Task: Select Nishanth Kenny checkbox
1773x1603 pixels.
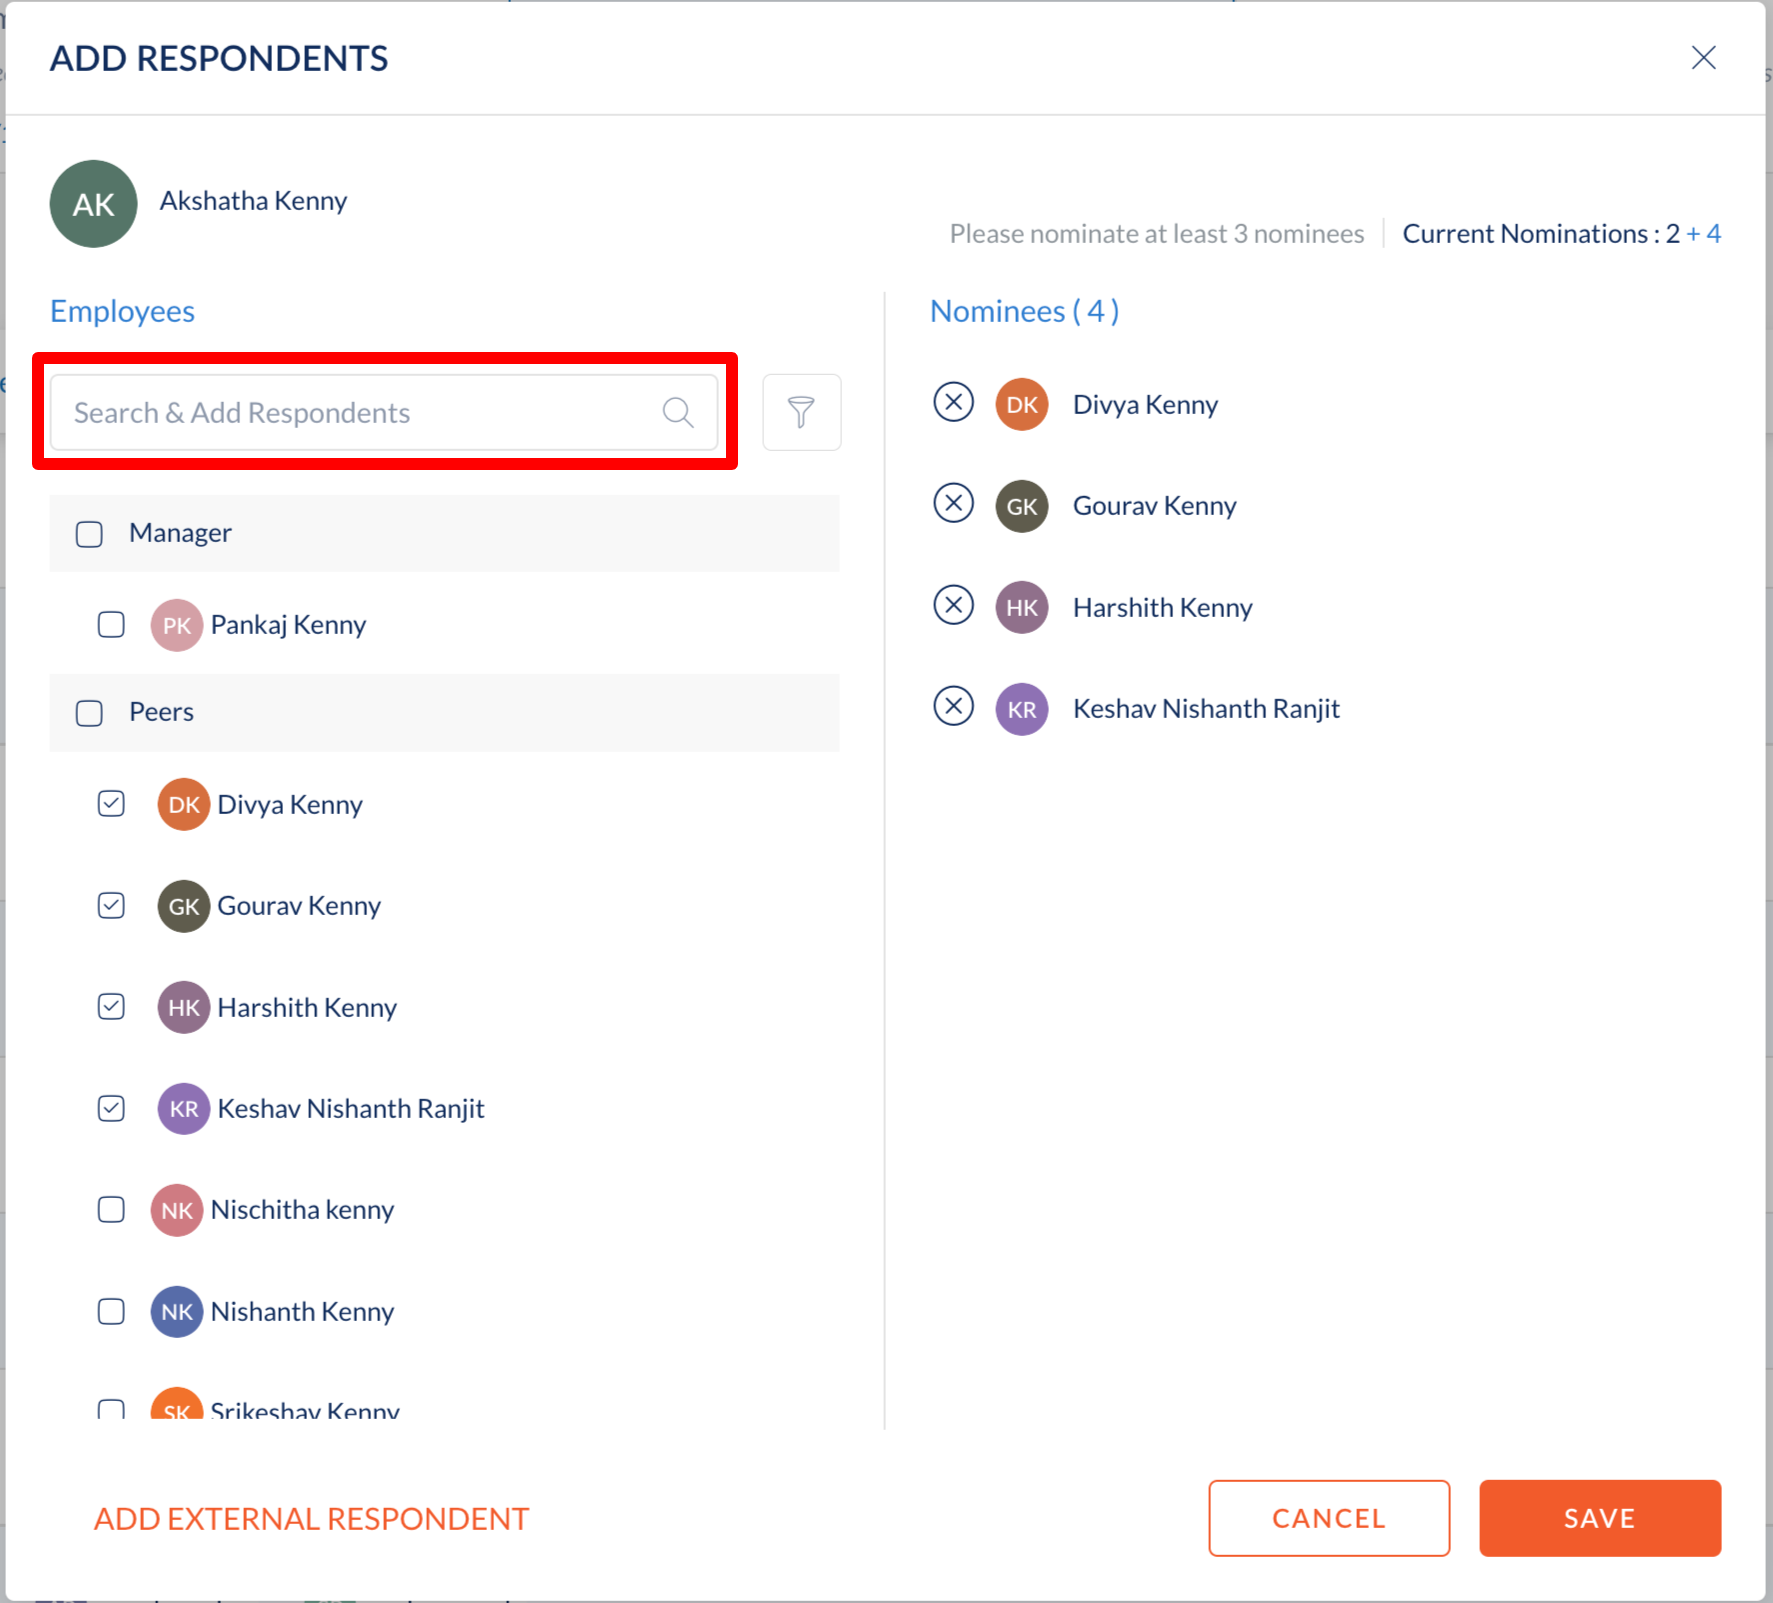Action: coord(111,1312)
